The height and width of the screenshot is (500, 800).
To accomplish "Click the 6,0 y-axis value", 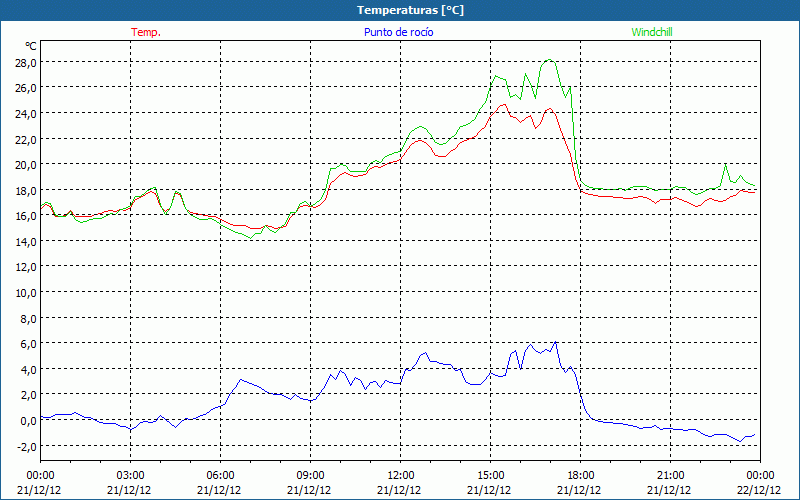I will click(28, 344).
